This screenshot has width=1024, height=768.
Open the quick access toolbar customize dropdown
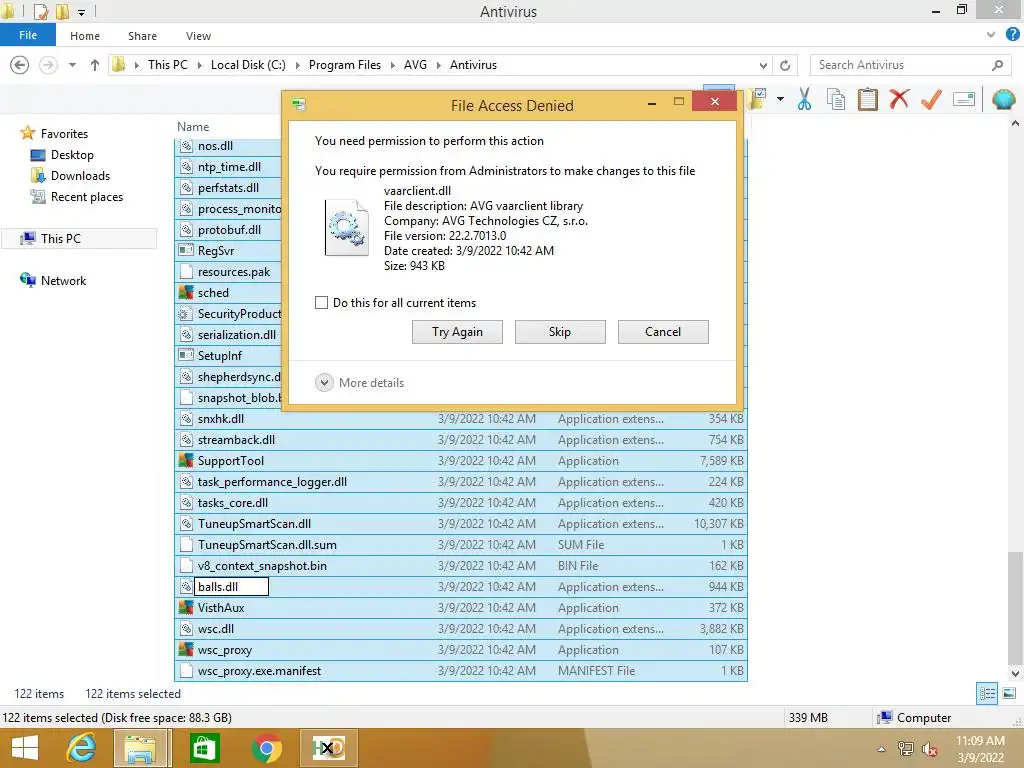click(81, 12)
